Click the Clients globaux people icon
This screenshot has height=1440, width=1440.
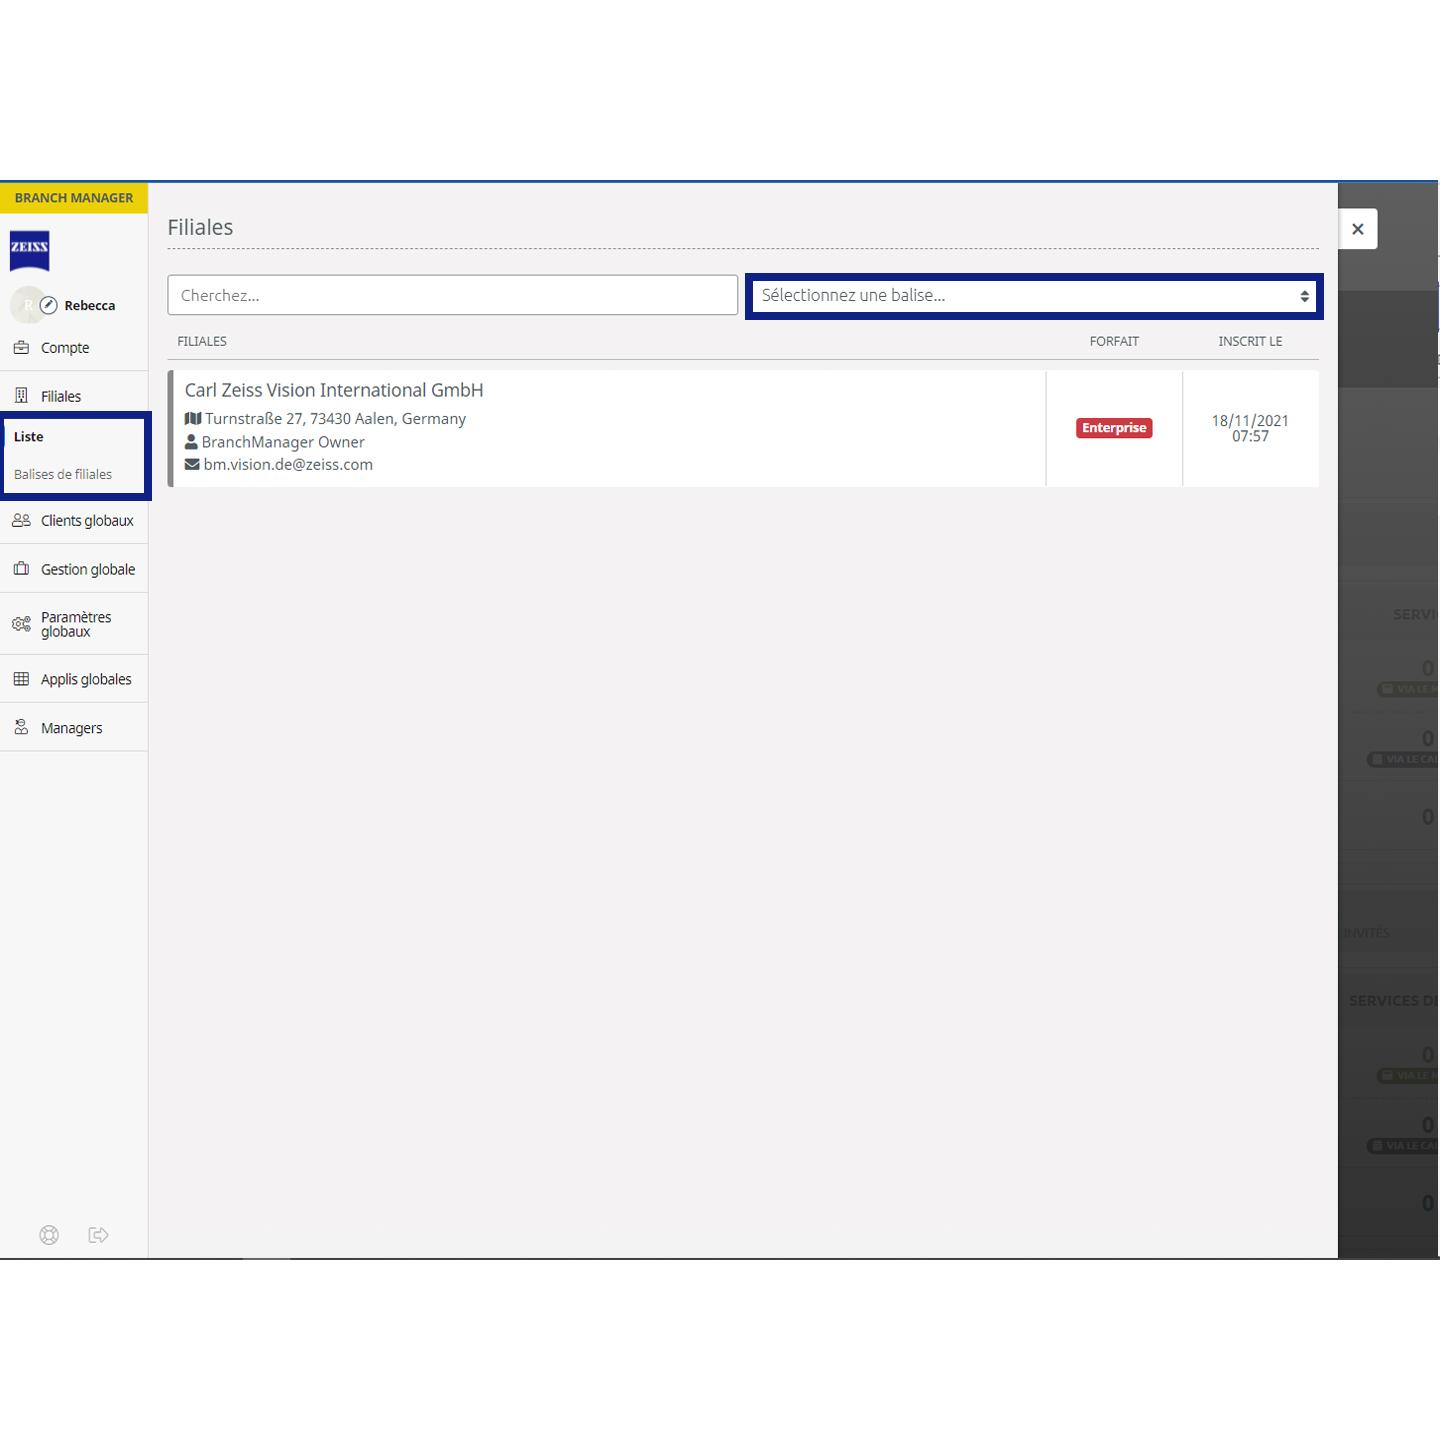tap(21, 520)
